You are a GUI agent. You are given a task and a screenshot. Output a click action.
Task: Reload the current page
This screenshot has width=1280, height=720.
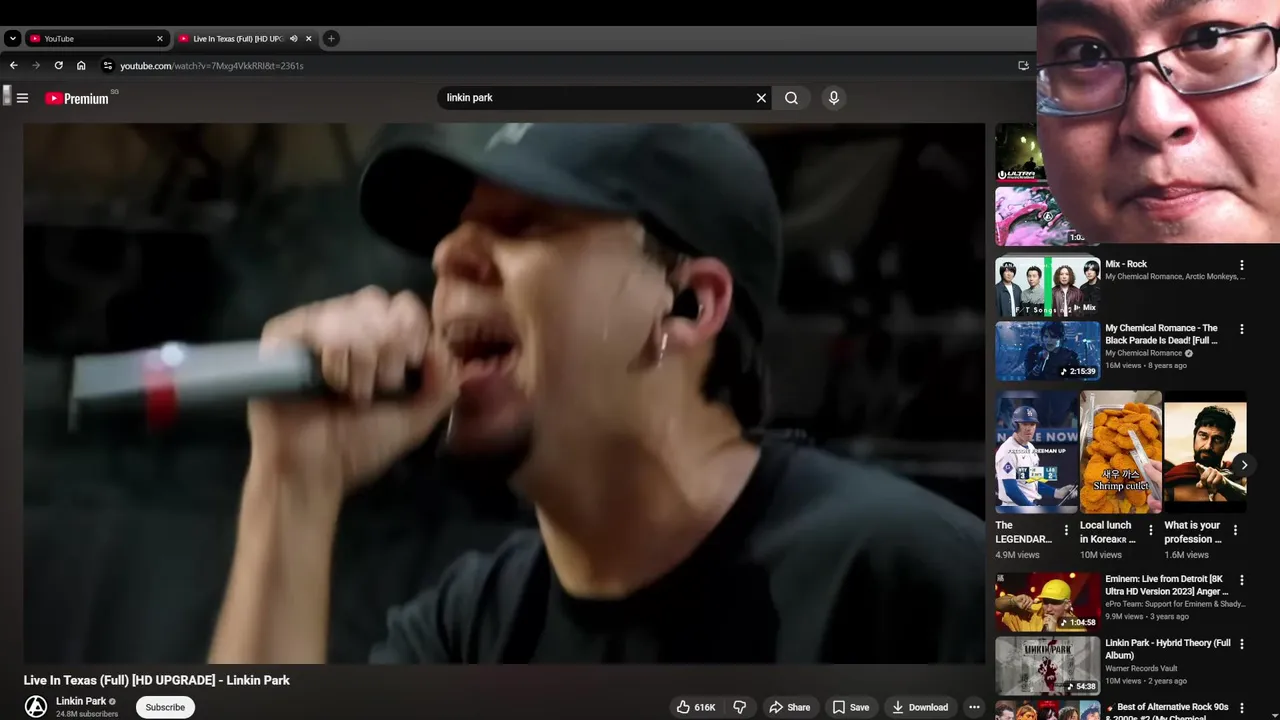coord(58,66)
